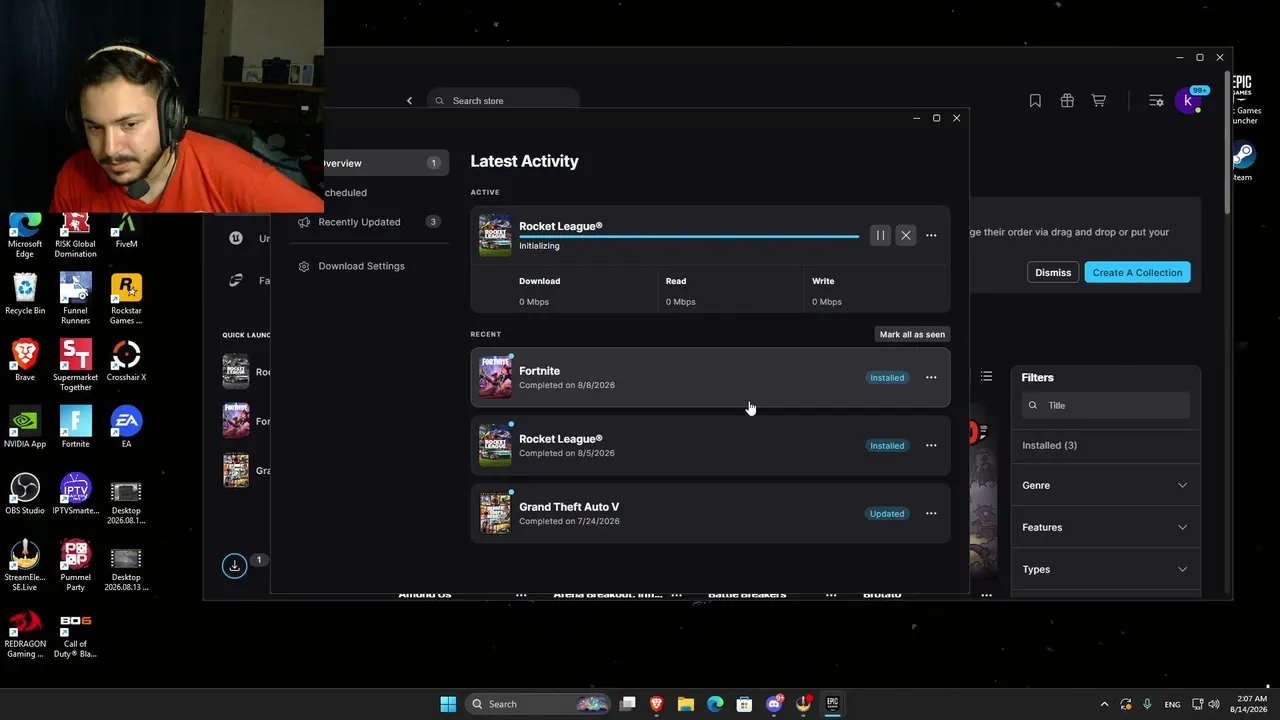Open the shopping cart icon
The width and height of the screenshot is (1280, 720).
pos(1099,101)
